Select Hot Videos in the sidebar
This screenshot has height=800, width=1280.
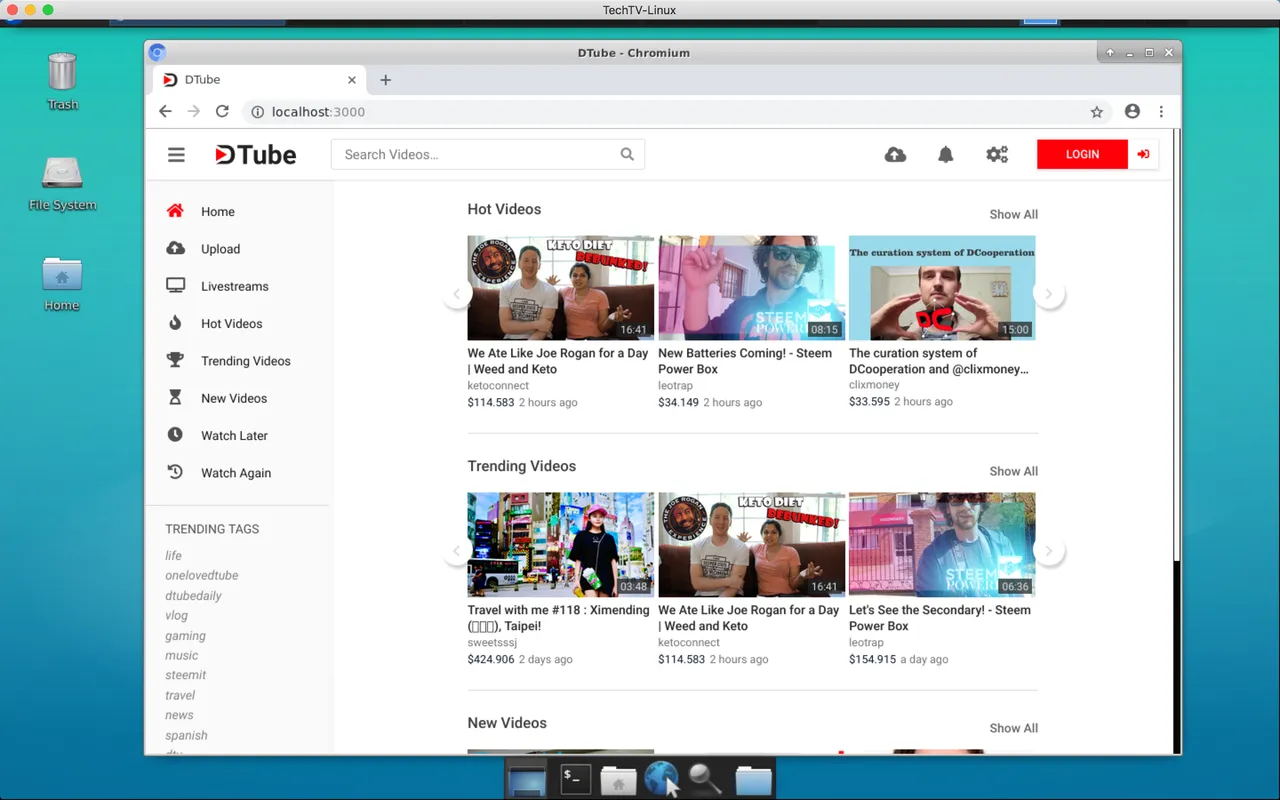click(x=232, y=323)
